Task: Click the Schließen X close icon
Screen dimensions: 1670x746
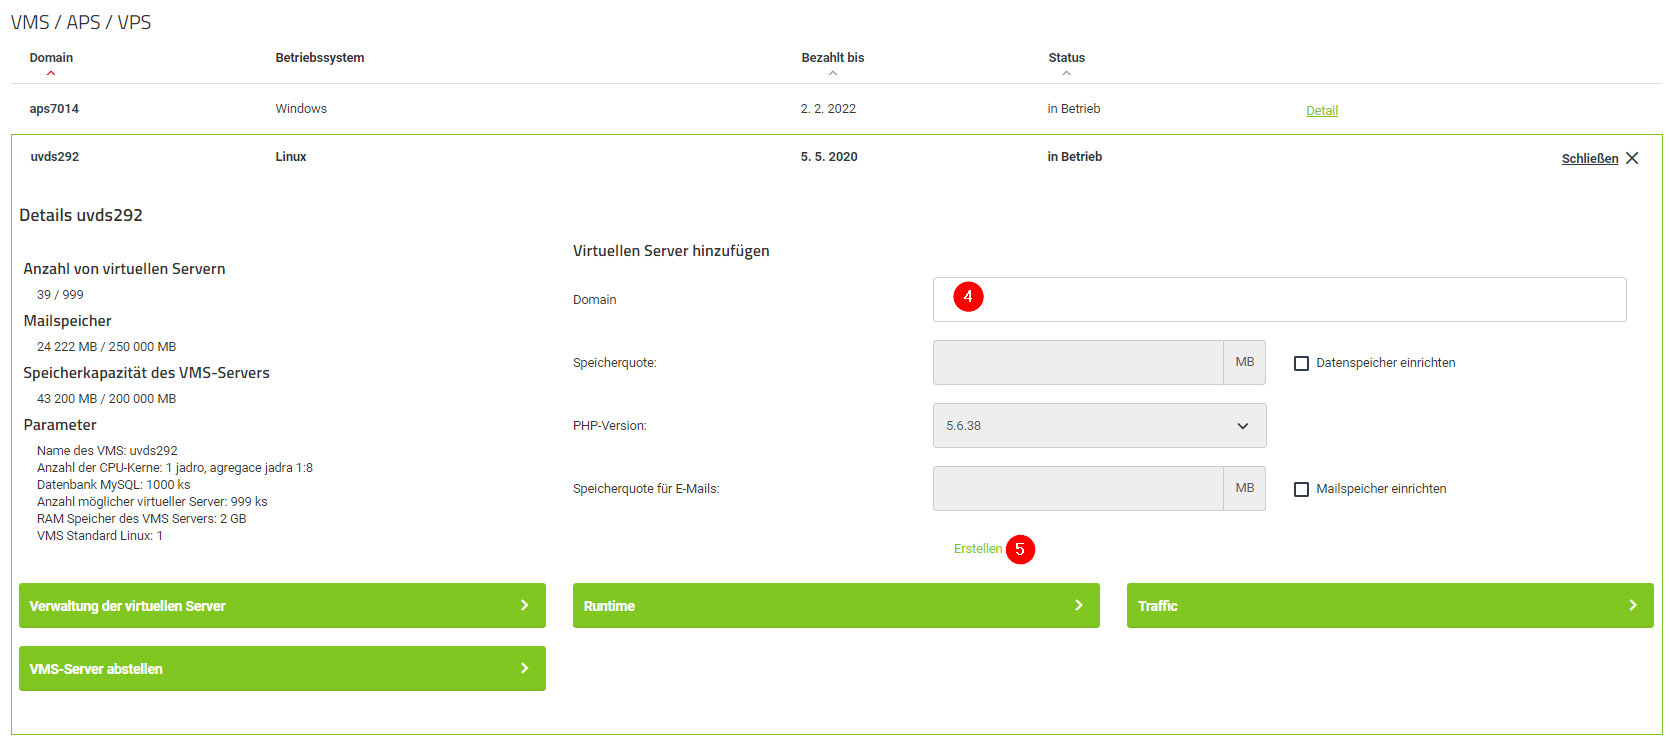Action: pyautogui.click(x=1632, y=158)
